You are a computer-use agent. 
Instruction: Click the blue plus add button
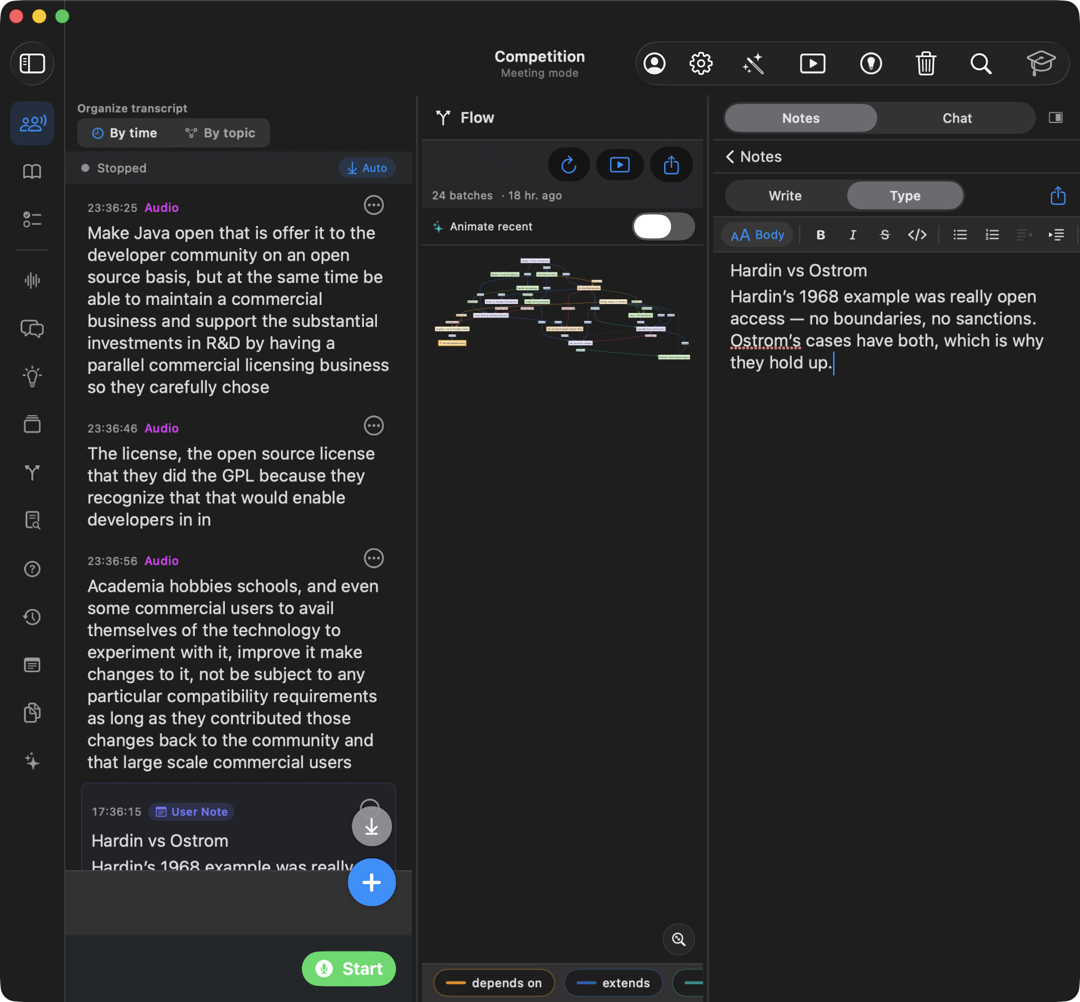[372, 882]
